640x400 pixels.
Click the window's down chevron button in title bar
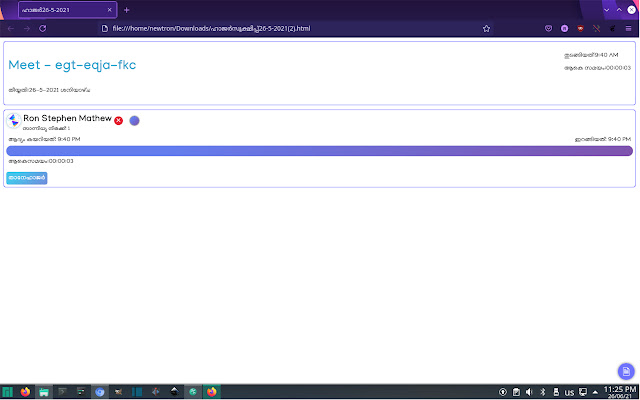(x=607, y=10)
